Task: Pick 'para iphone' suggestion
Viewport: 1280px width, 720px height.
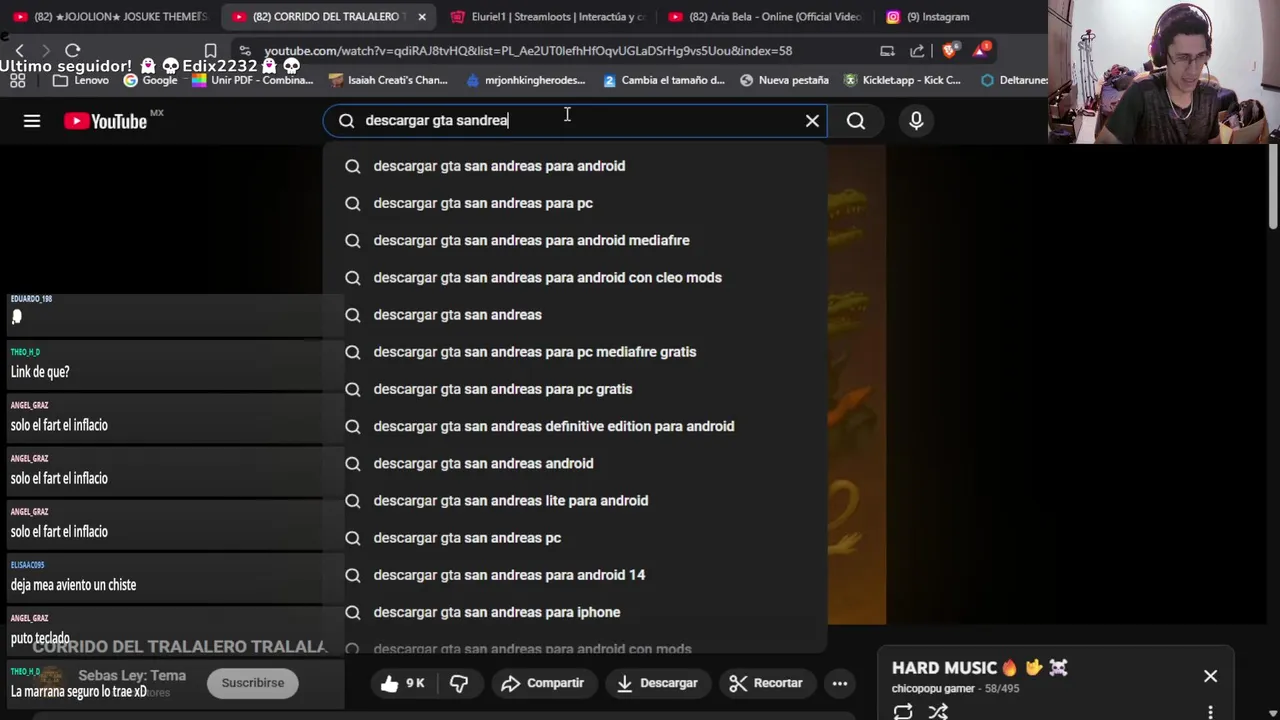Action: [575, 612]
